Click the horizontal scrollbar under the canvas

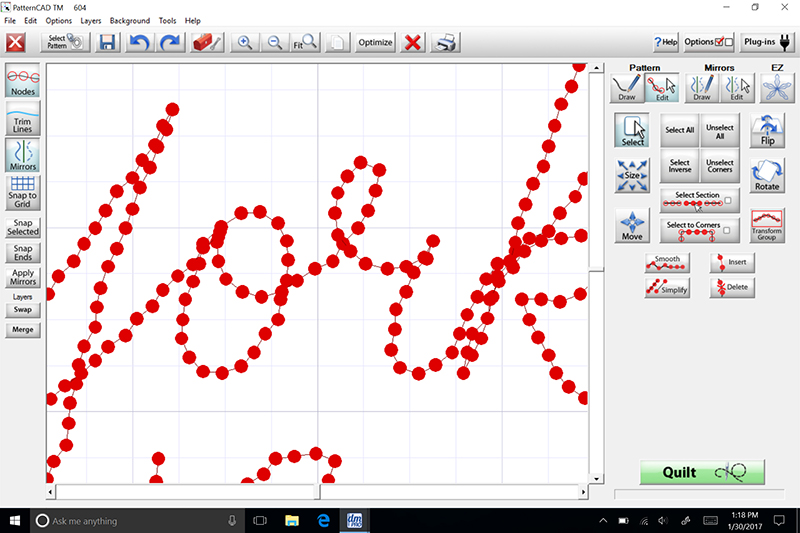(318, 492)
